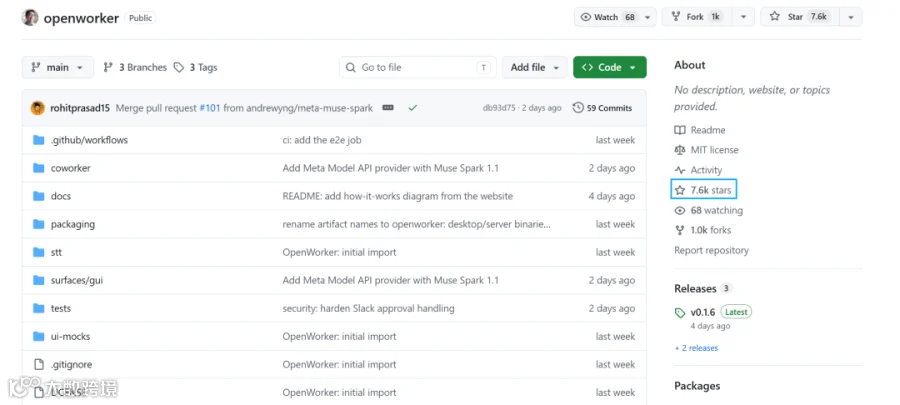Open the Fork options dropdown arrow
Screen dimensions: 900x405
744,17
